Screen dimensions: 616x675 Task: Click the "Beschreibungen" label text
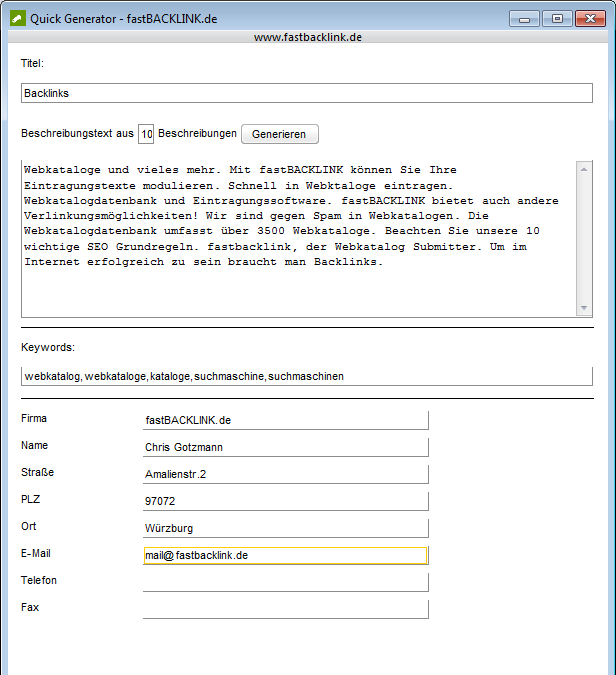[197, 133]
